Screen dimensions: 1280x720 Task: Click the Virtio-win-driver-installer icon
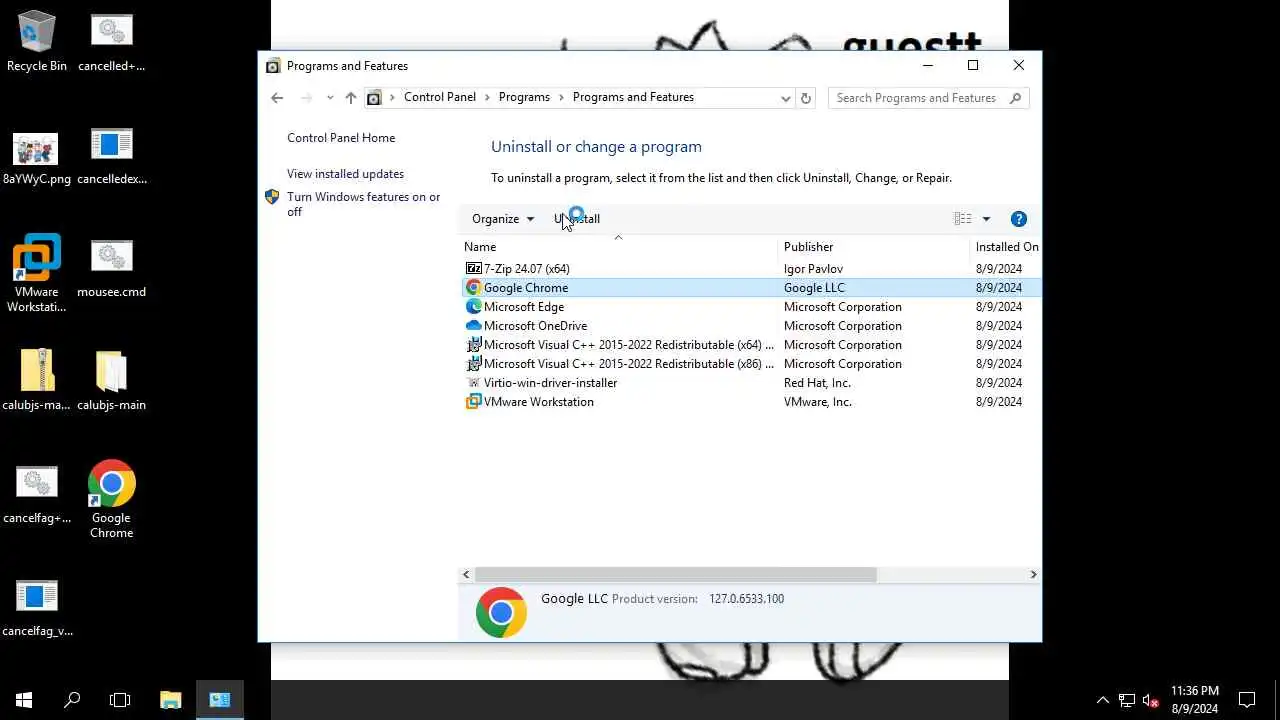click(x=473, y=382)
